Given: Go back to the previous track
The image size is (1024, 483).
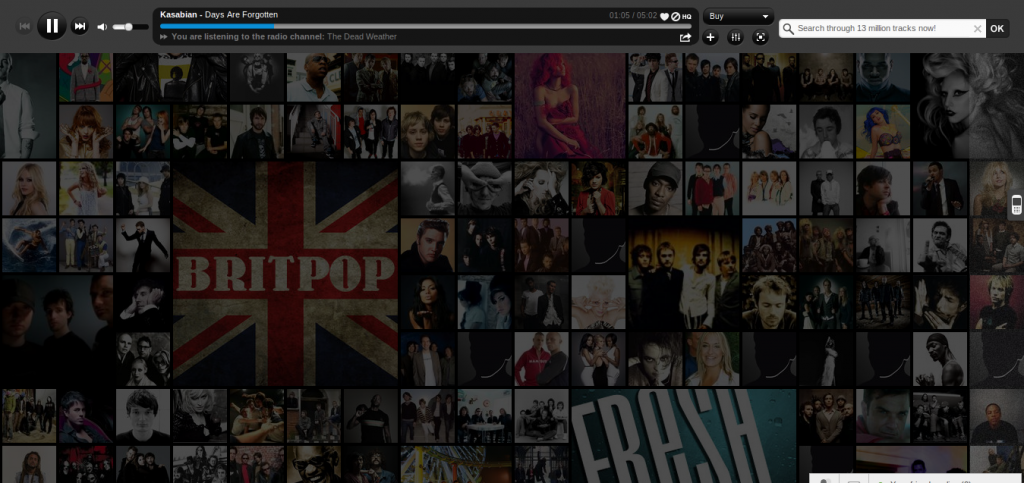Looking at the screenshot, I should (x=24, y=26).
